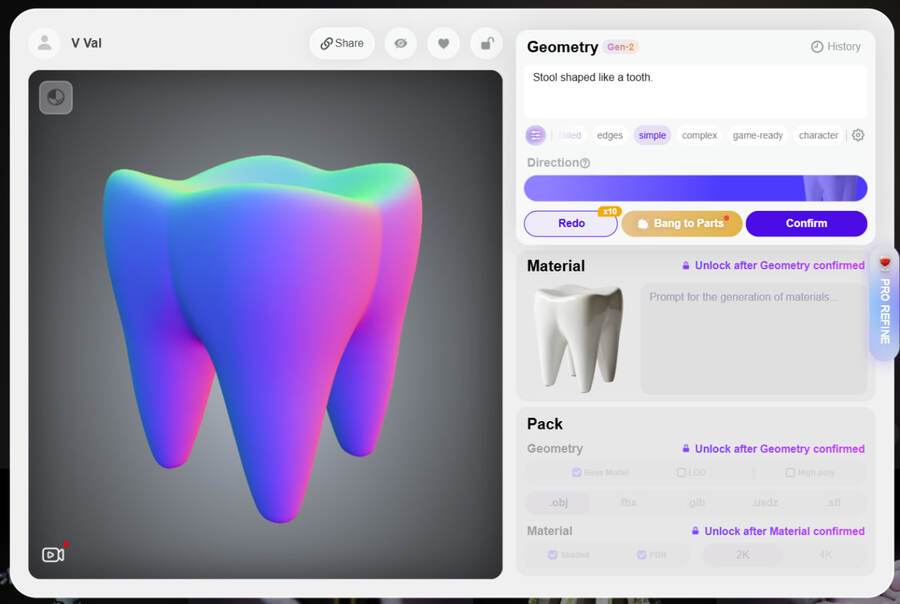Click the History clock icon
The width and height of the screenshot is (900, 604).
point(817,47)
